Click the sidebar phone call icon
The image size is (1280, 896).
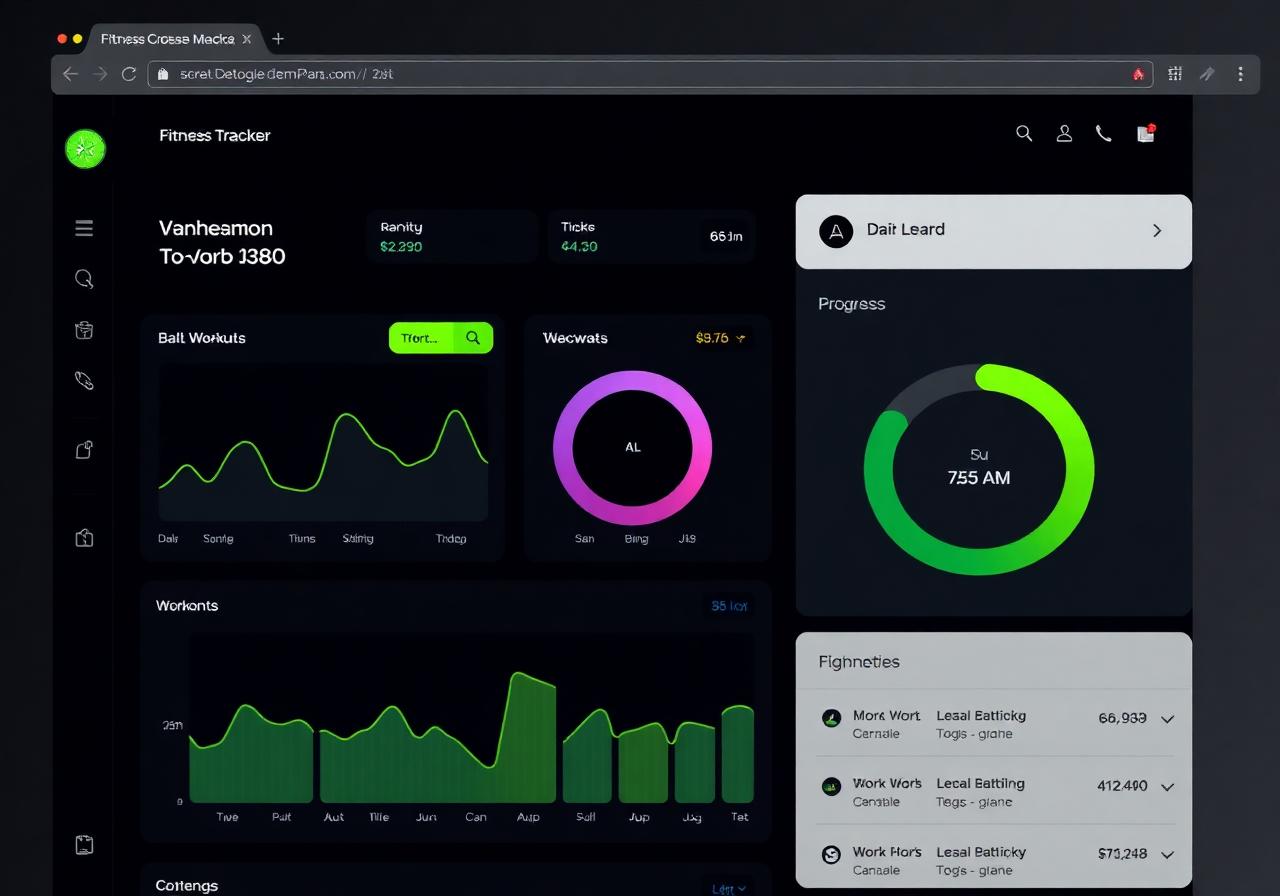click(x=84, y=380)
